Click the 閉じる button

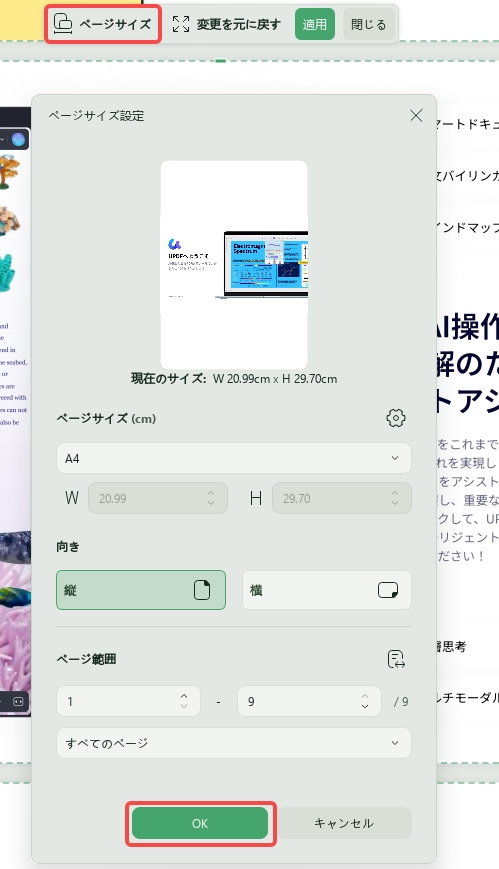click(x=368, y=24)
